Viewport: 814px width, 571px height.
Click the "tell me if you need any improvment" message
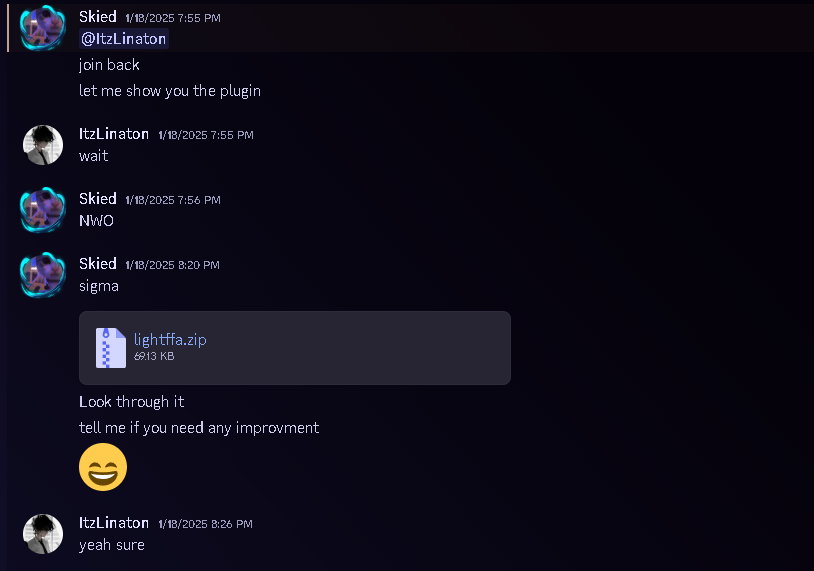199,428
